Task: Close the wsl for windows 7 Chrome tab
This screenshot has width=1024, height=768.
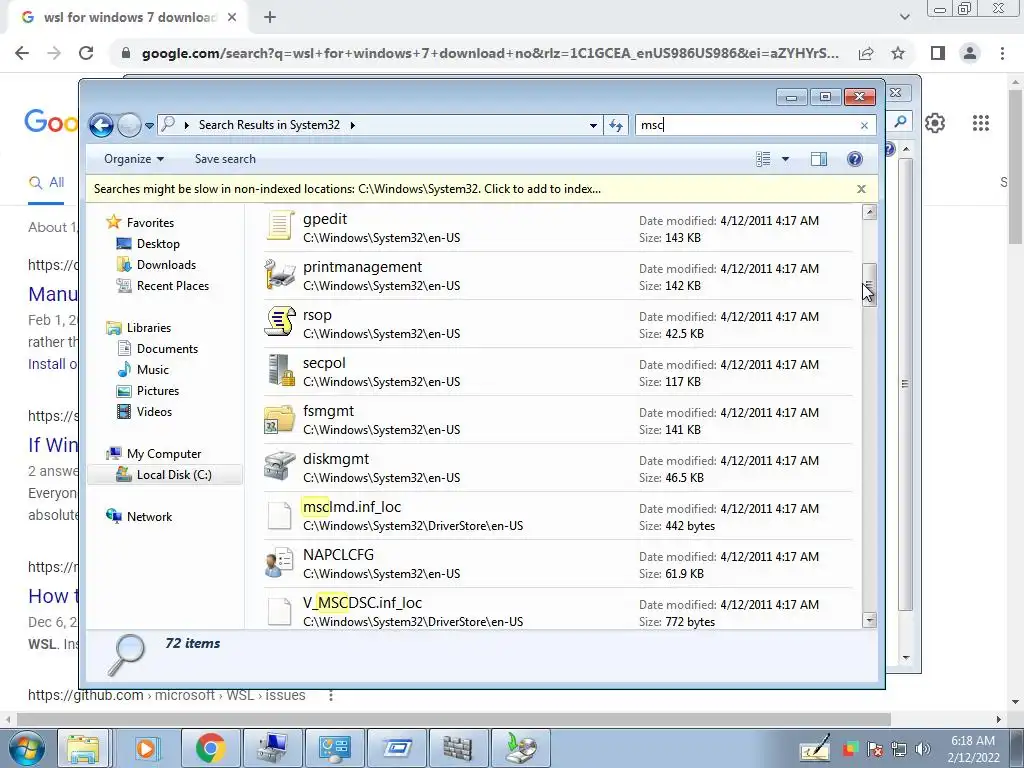Action: click(x=232, y=18)
